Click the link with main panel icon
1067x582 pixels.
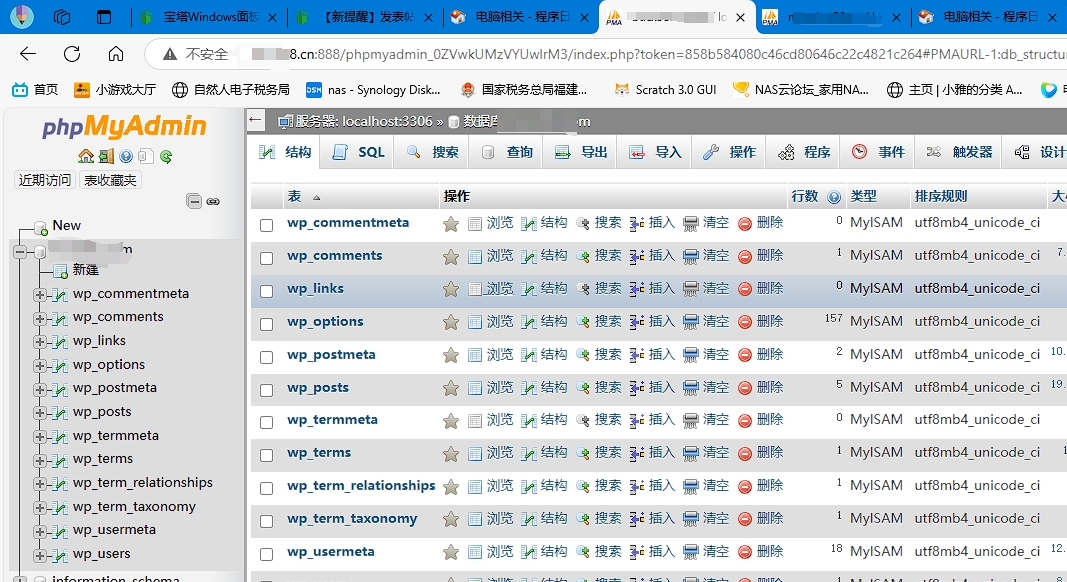[x=213, y=201]
